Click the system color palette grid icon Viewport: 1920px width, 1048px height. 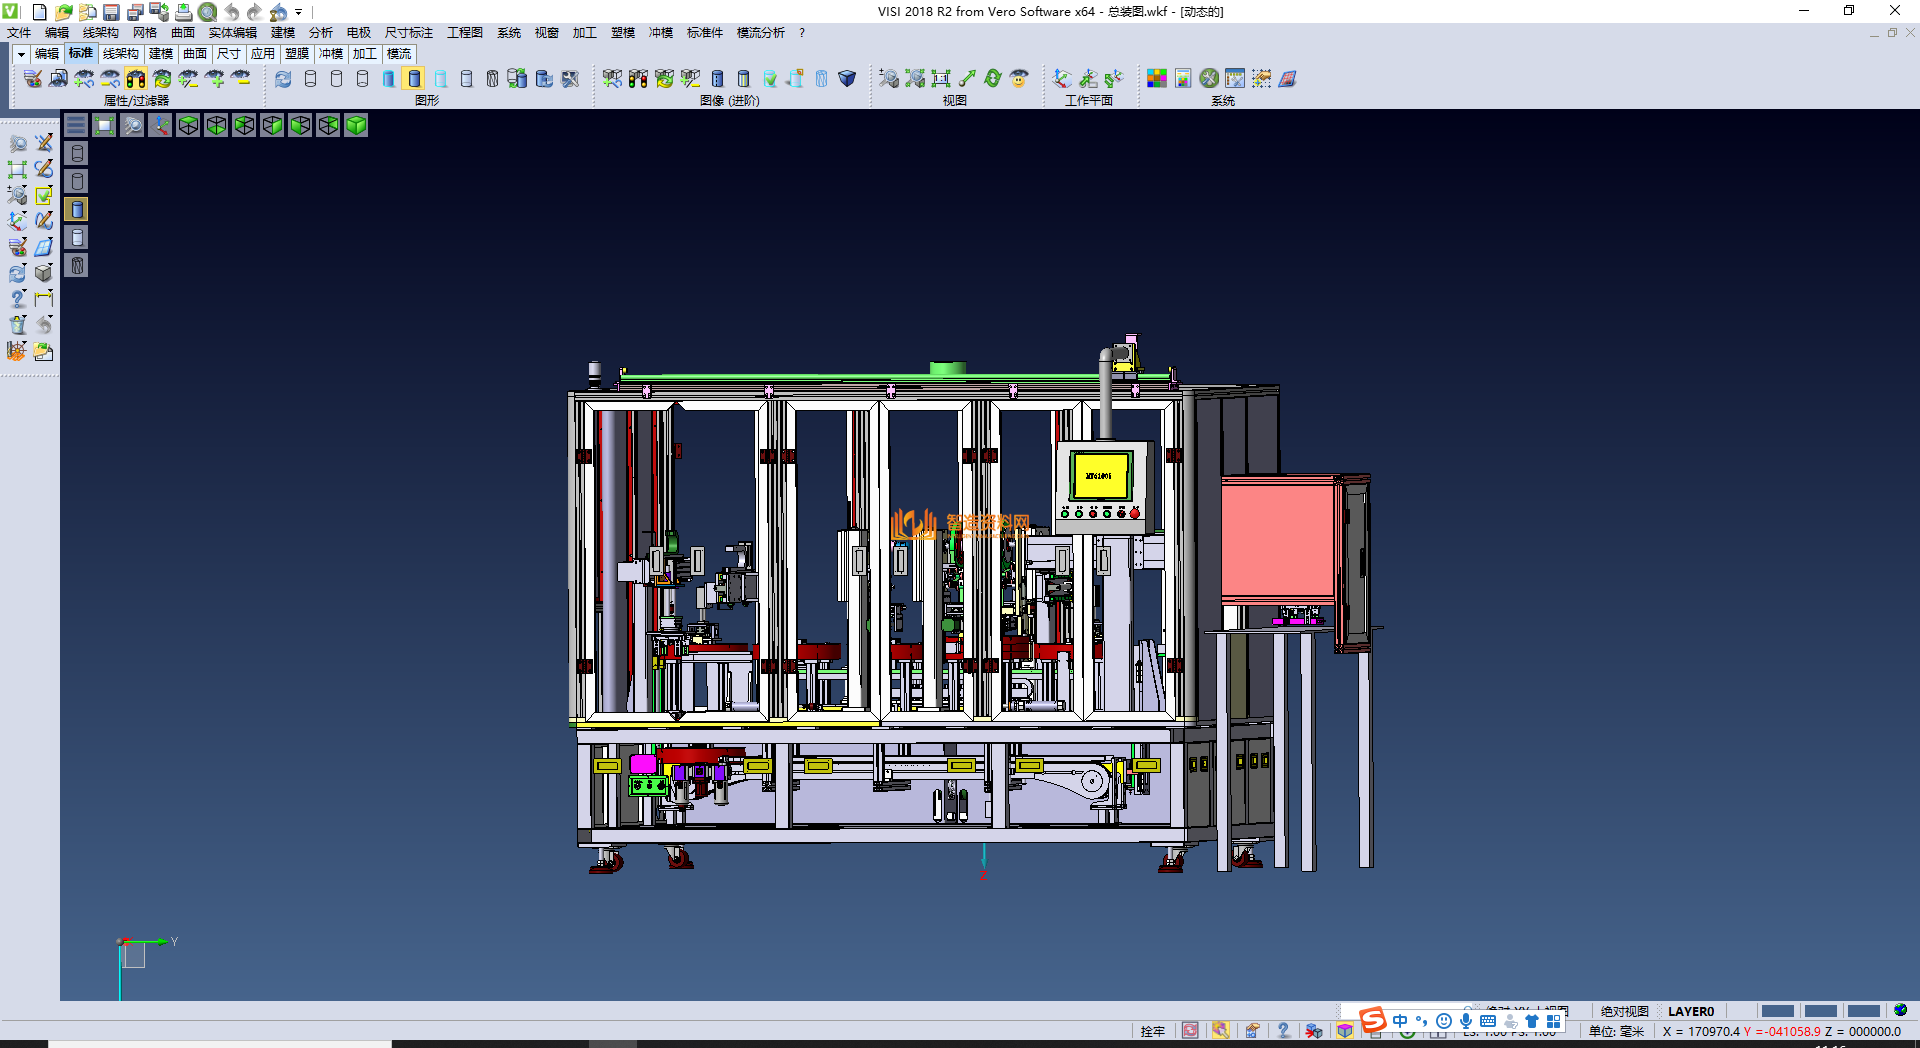click(1157, 79)
